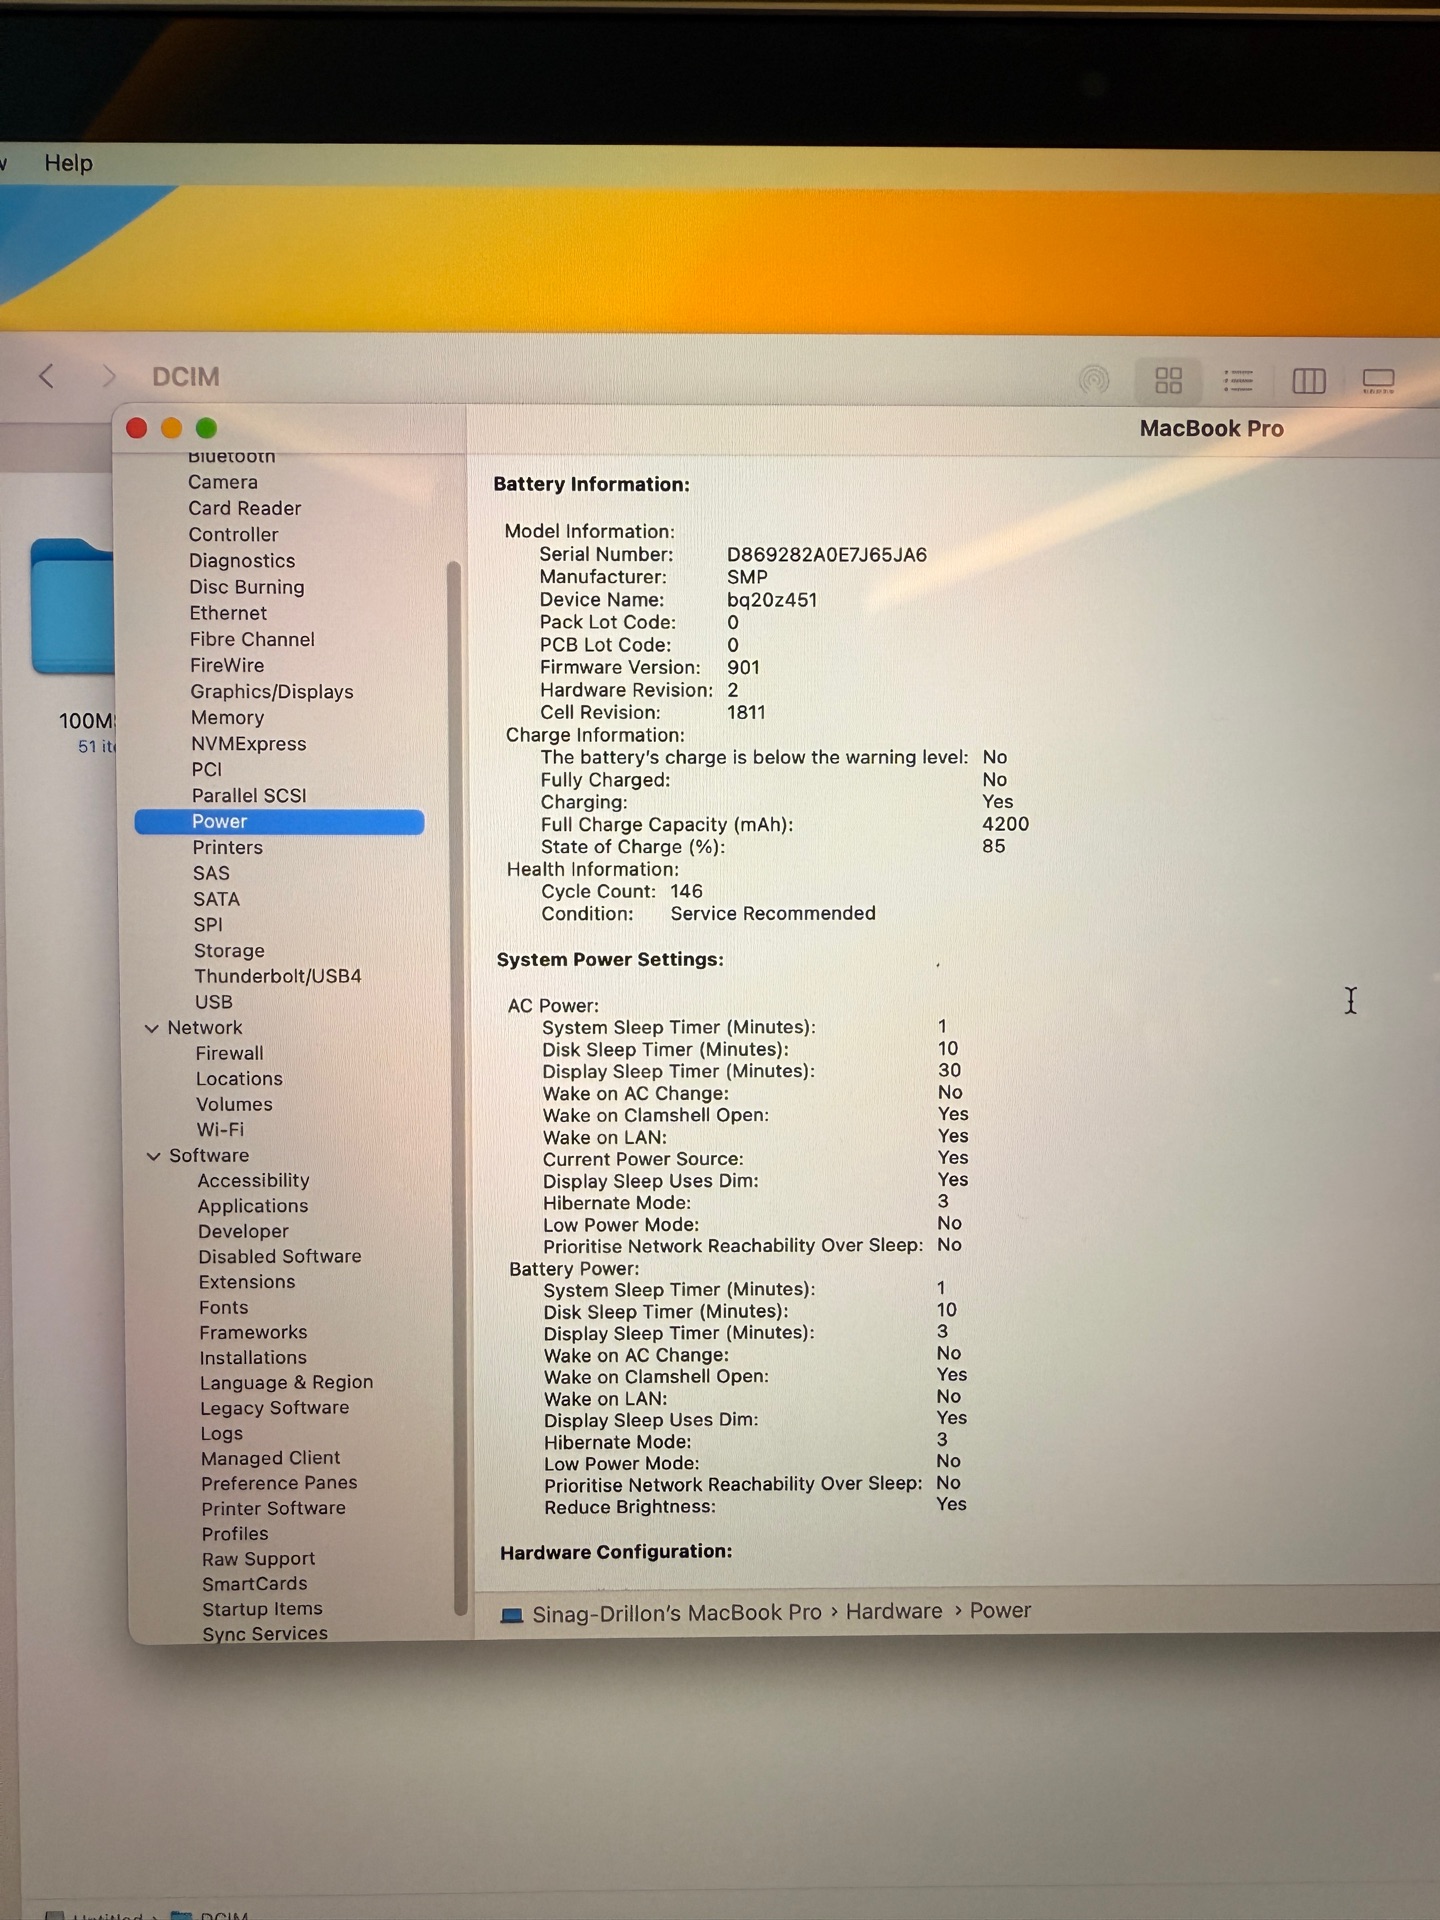Select Preference Panes in sidebar

279,1484
